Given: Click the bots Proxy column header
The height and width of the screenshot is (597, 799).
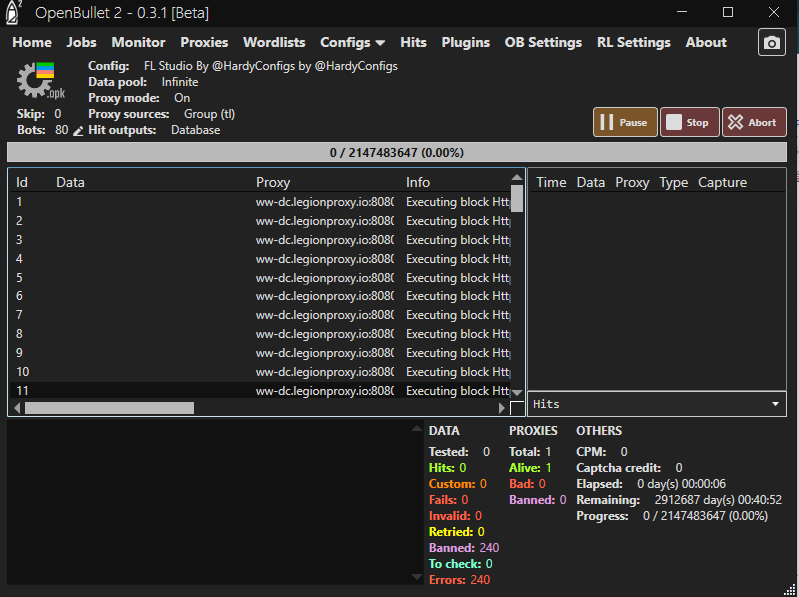Looking at the screenshot, I should [x=273, y=182].
